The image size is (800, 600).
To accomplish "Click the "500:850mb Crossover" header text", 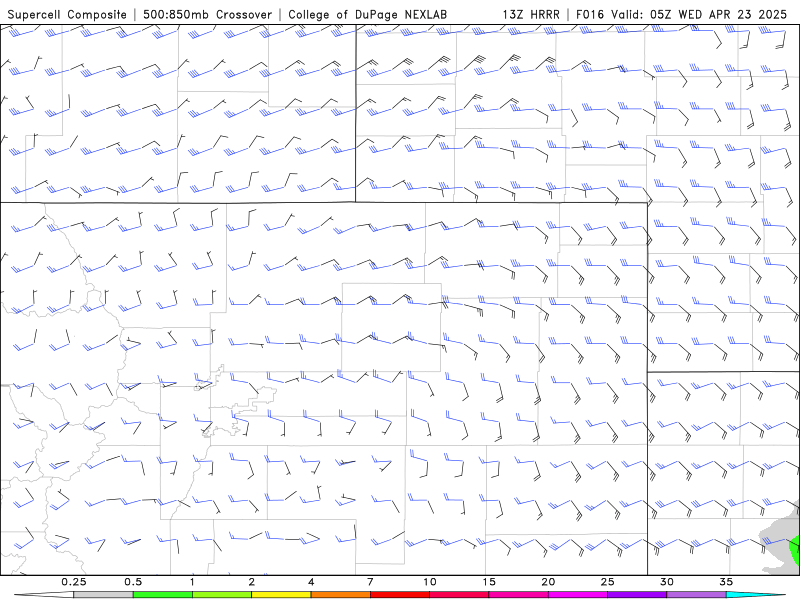I will pos(207,14).
